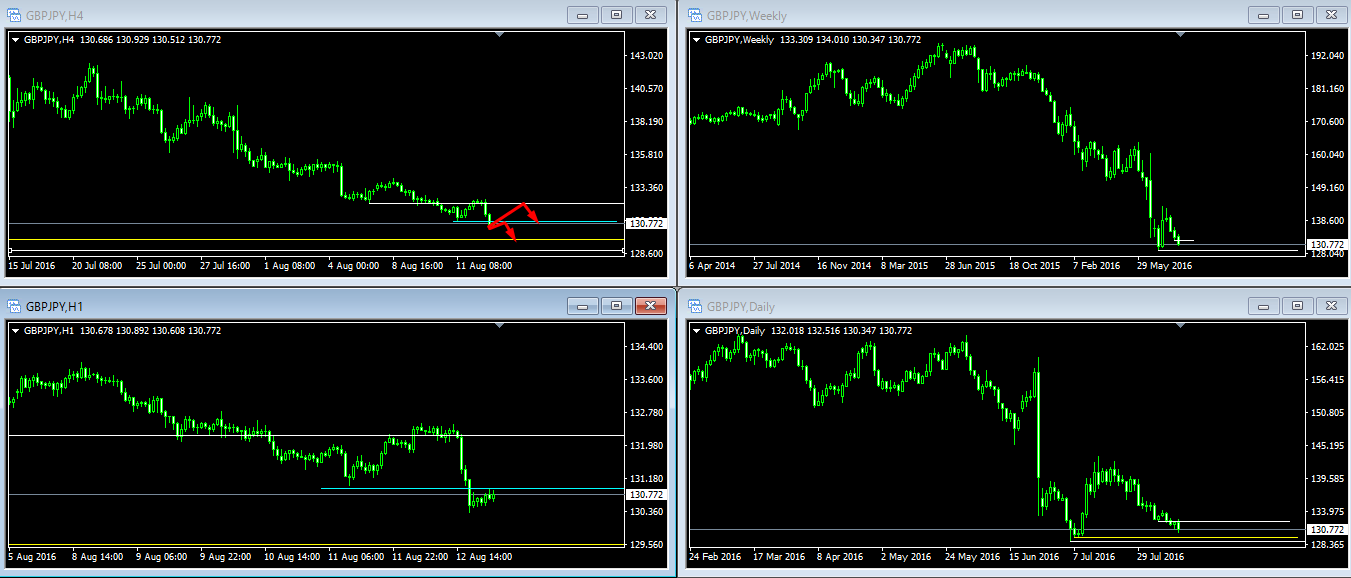Image resolution: width=1351 pixels, height=578 pixels.
Task: Expand the triangle beside GBPJPY,Weekly chart label
Action: 696,40
